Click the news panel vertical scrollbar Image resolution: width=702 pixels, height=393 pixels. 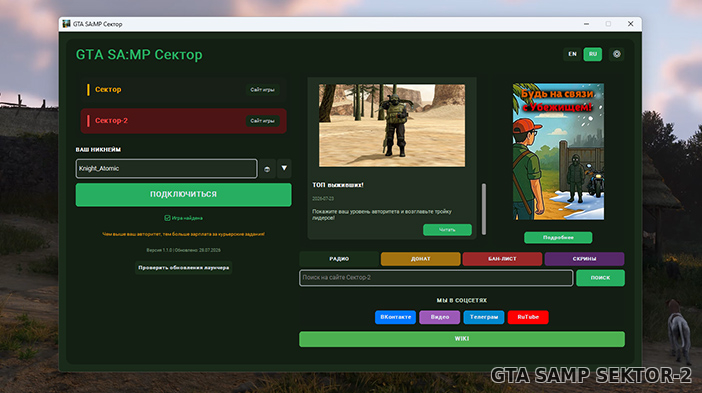[x=484, y=209]
